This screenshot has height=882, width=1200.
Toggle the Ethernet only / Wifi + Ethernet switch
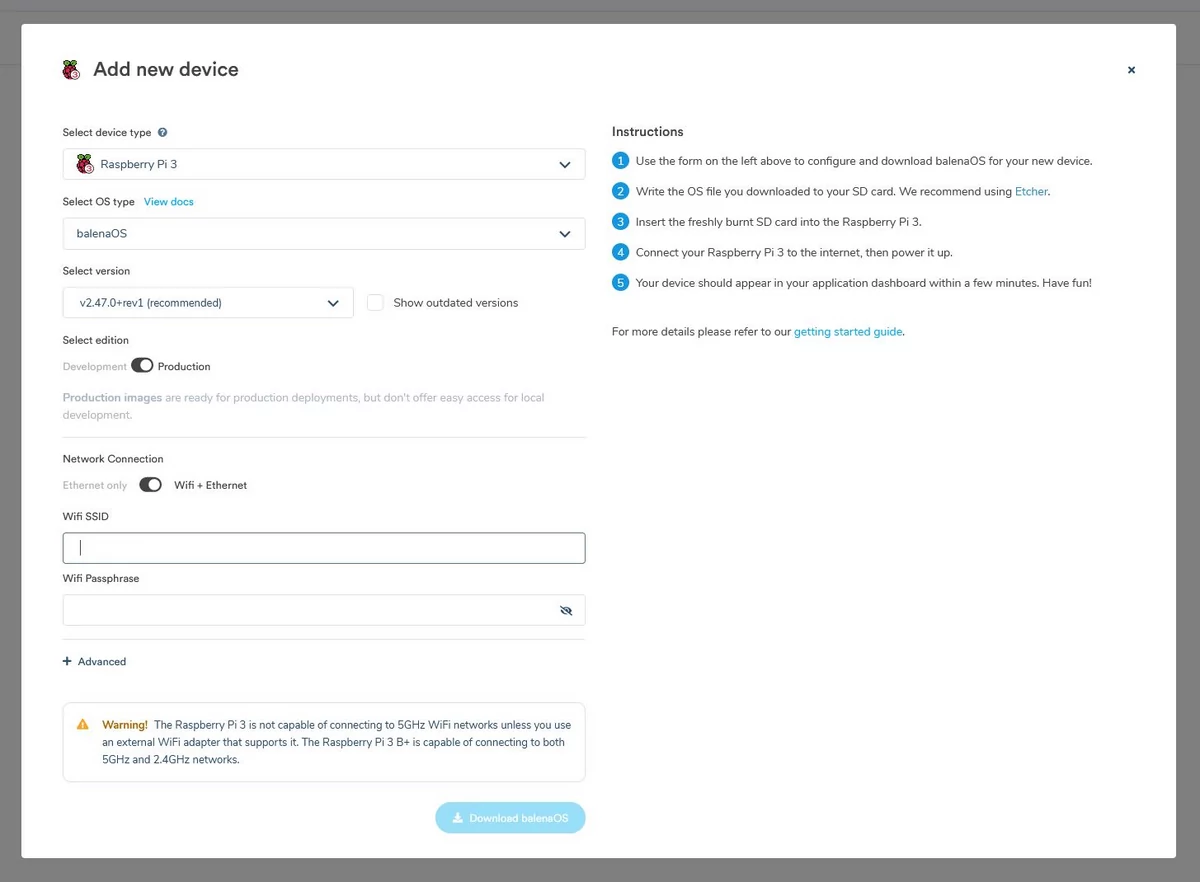point(150,485)
